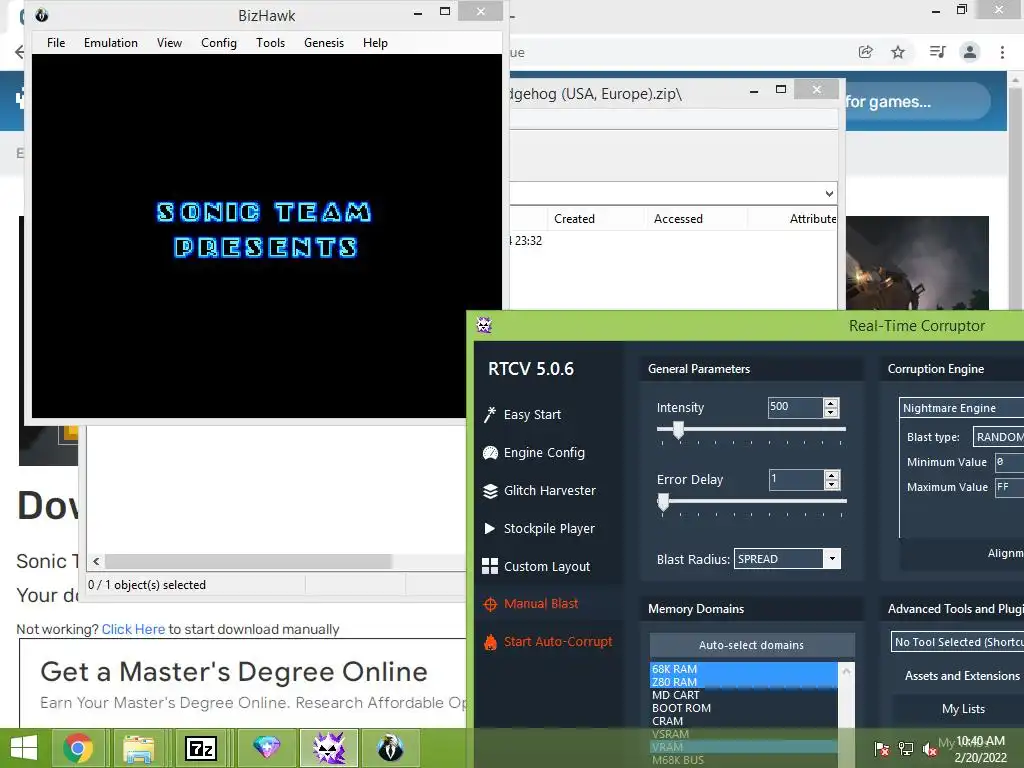Select VSRAM memory domain

click(743, 734)
